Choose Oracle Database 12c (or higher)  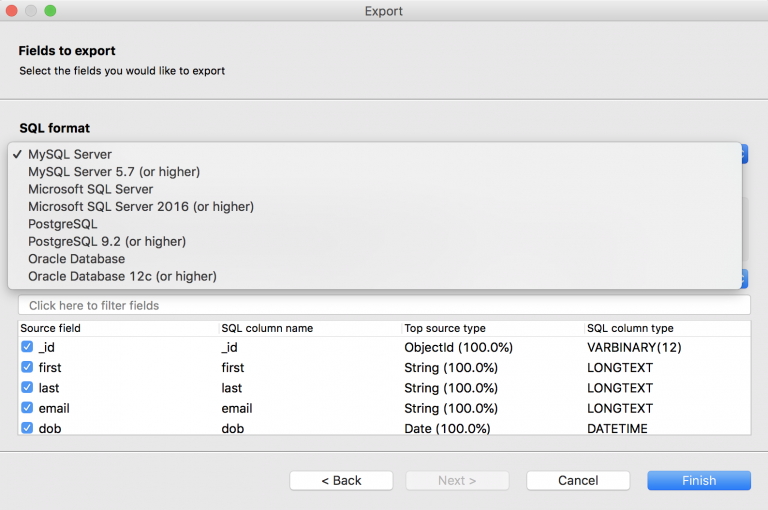click(122, 276)
